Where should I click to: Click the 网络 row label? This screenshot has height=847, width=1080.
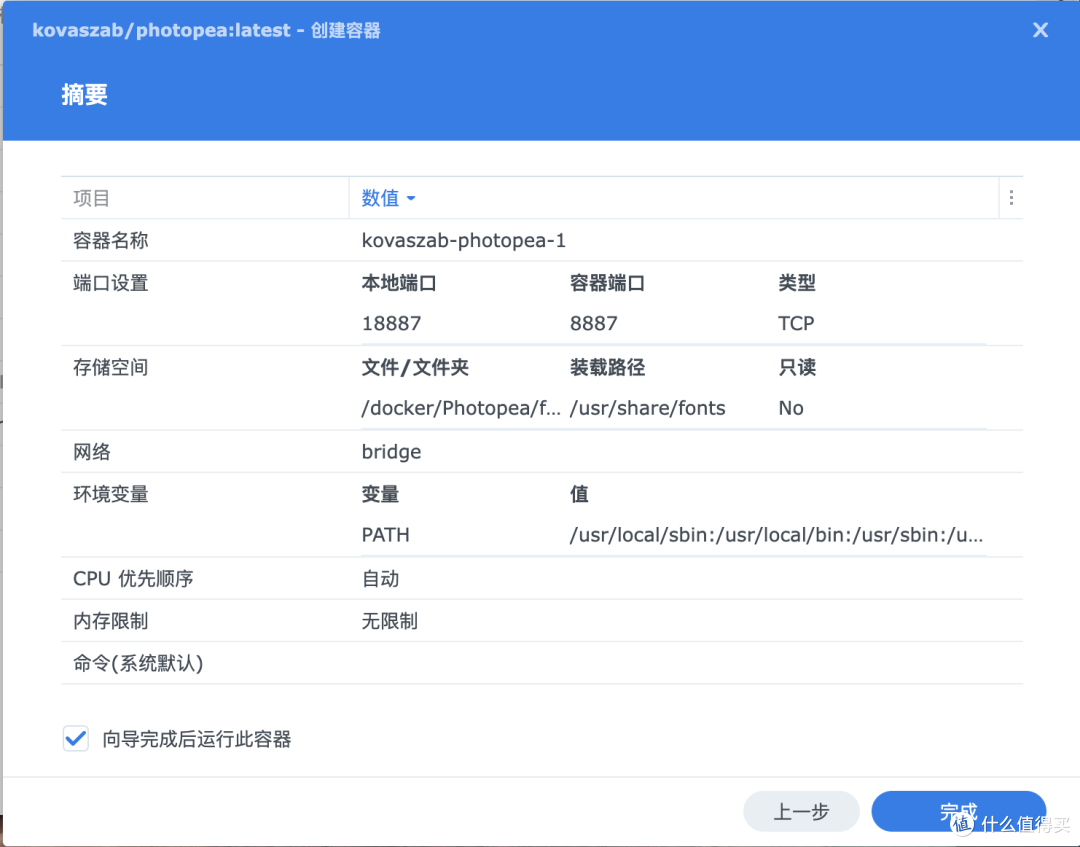coord(92,452)
